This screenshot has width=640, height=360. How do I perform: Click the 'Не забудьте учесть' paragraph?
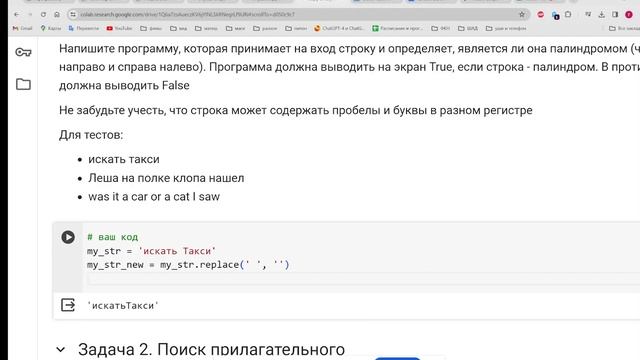(x=296, y=110)
